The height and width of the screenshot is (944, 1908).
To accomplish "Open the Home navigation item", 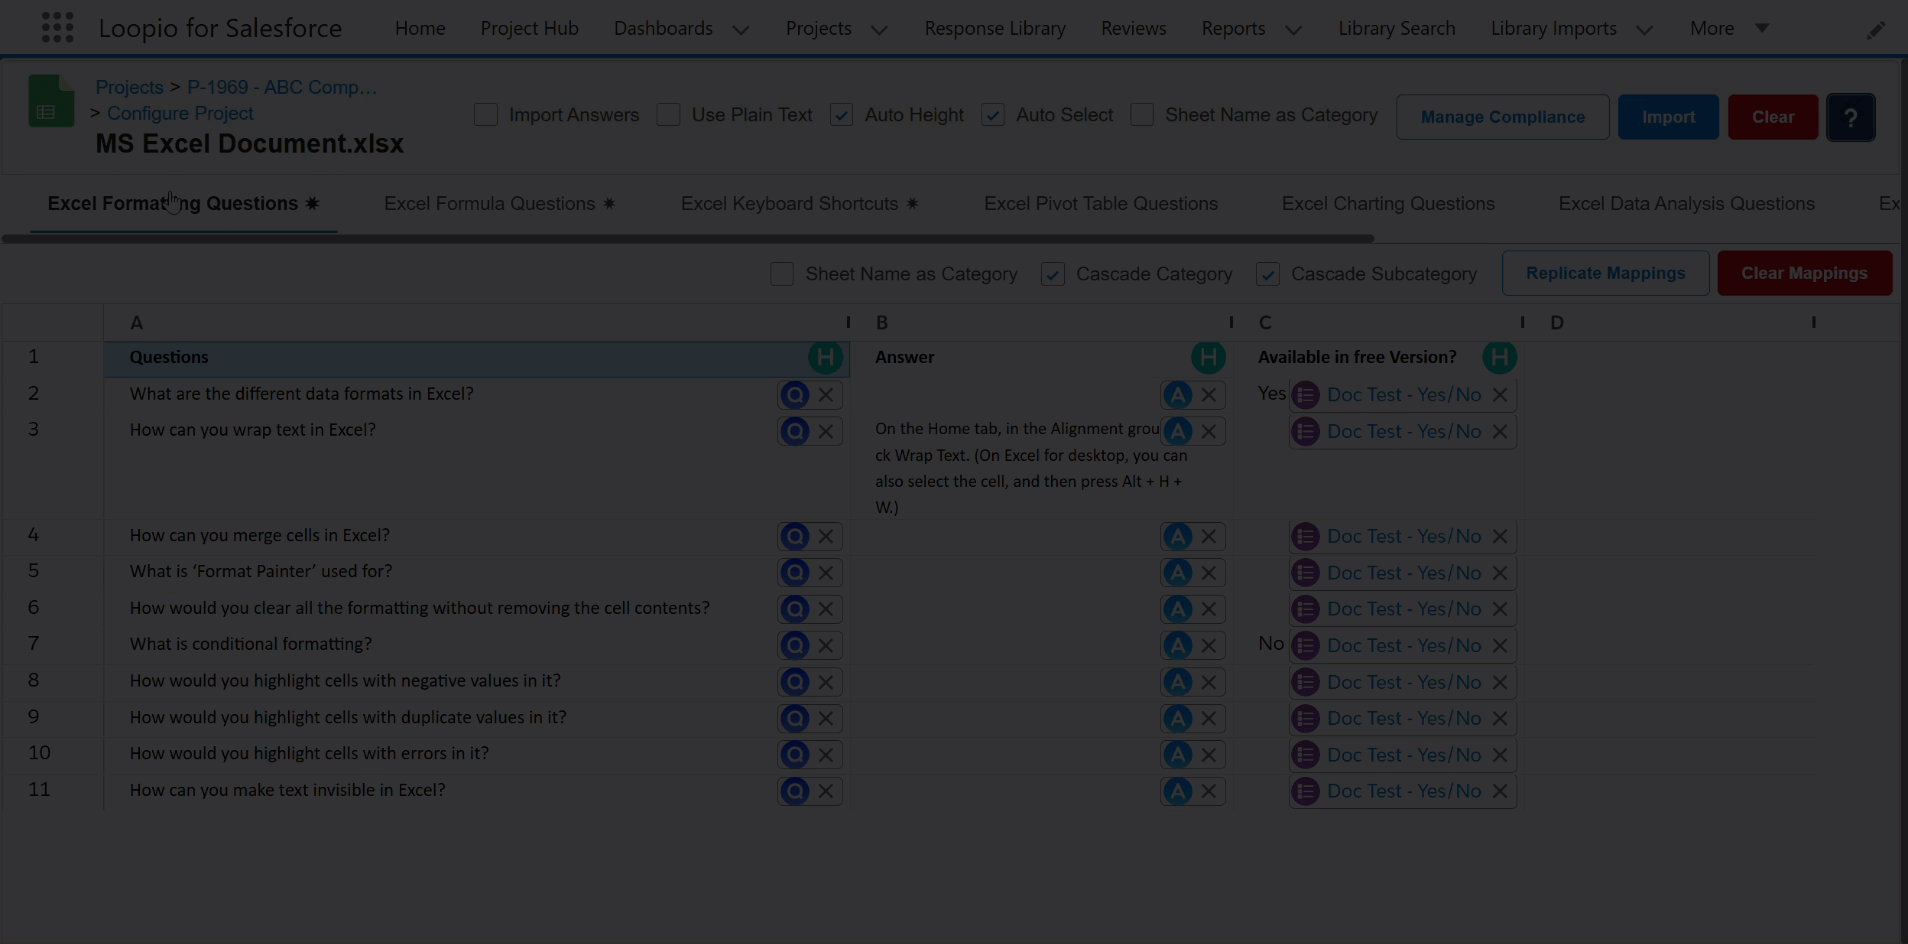I will tap(420, 28).
